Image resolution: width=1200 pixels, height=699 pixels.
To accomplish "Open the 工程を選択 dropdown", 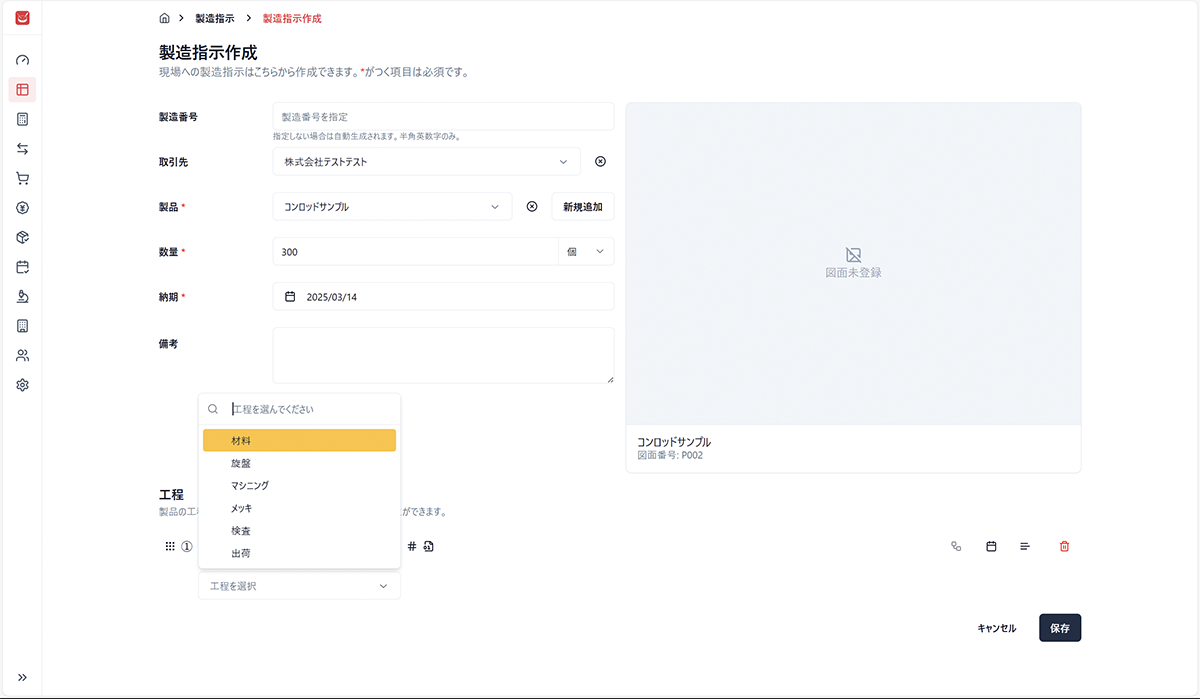I will (x=299, y=586).
